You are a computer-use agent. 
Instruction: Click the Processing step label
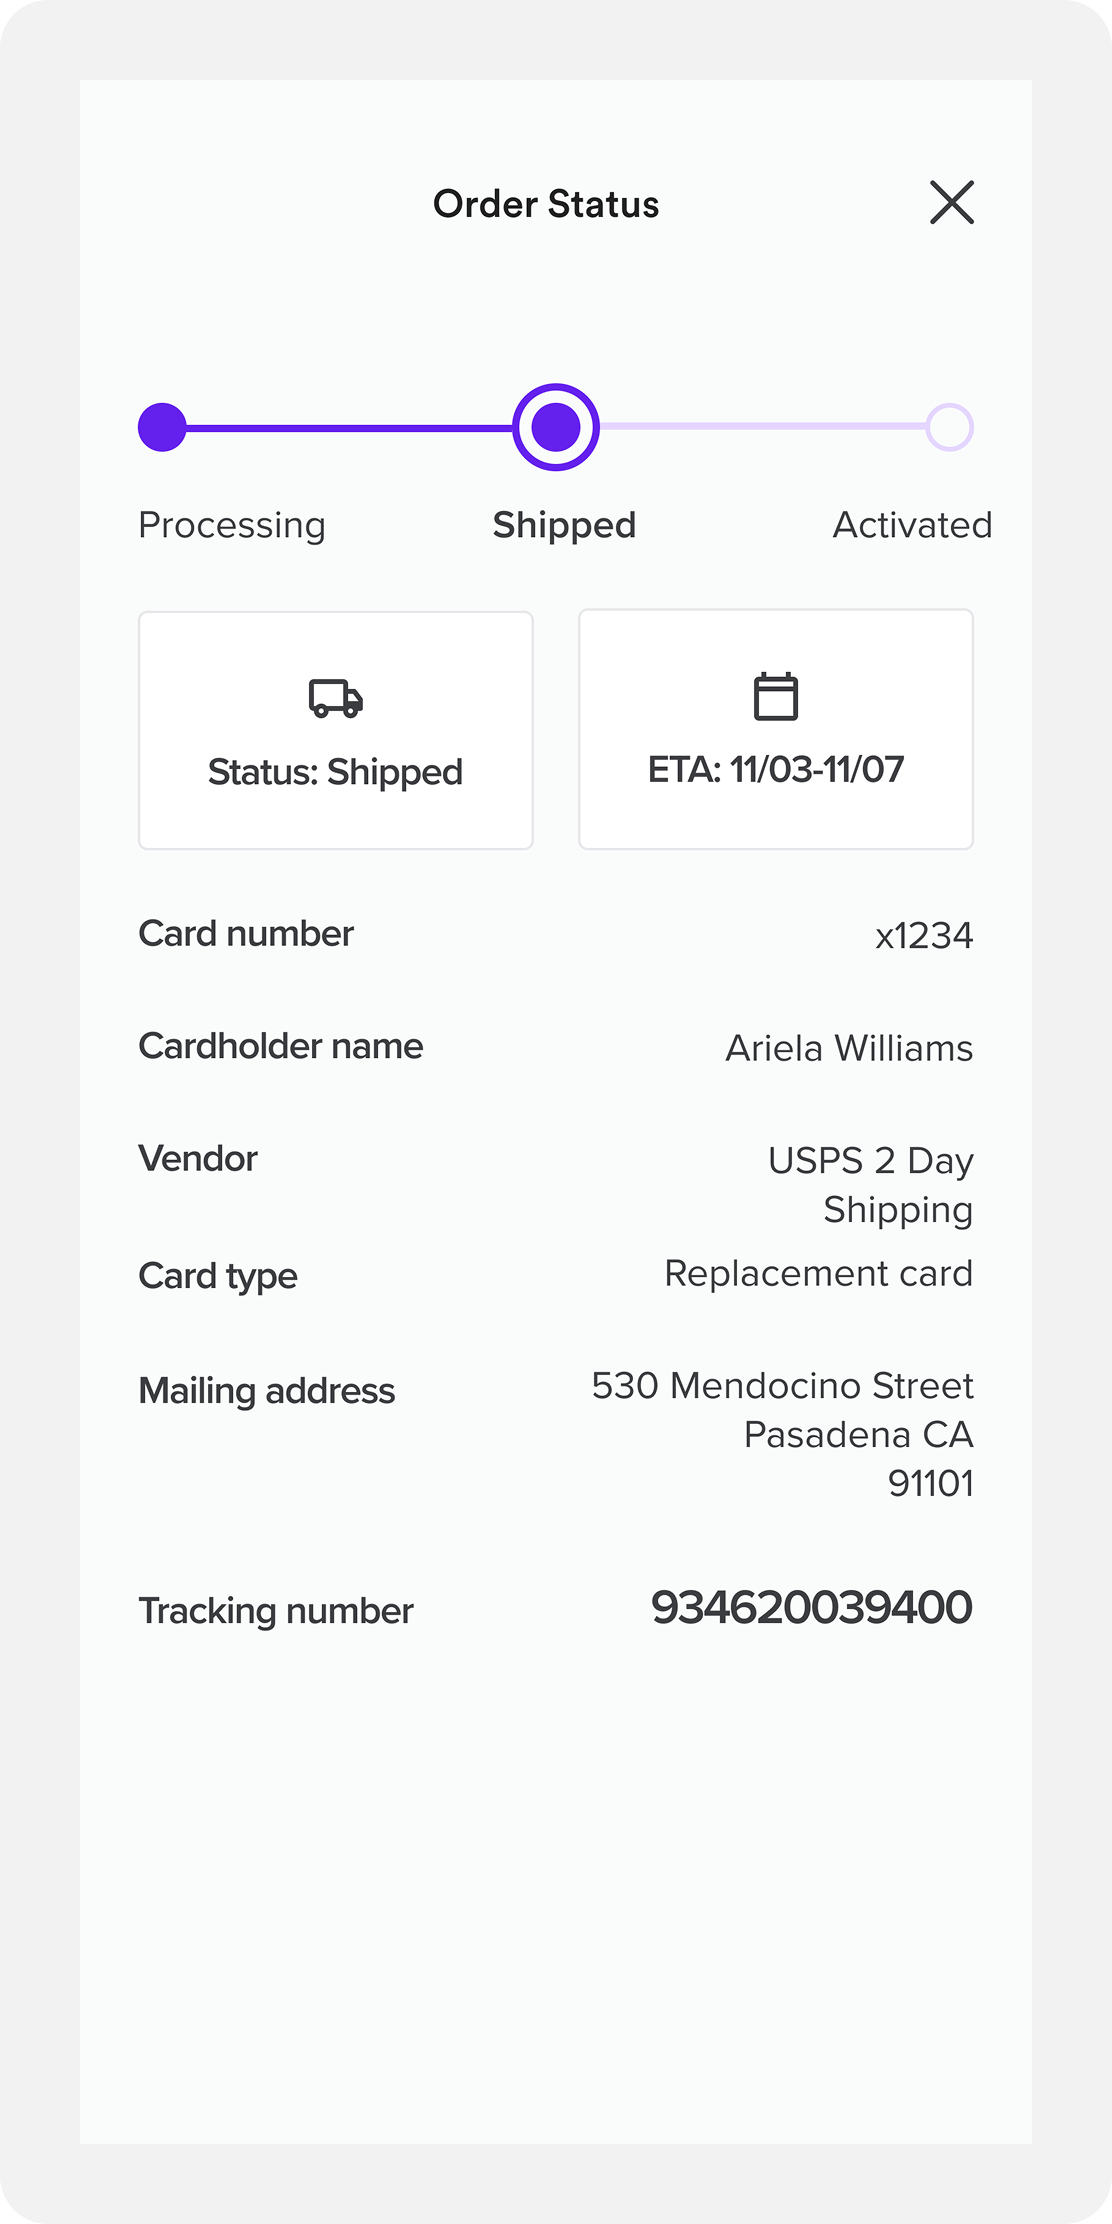pos(232,525)
